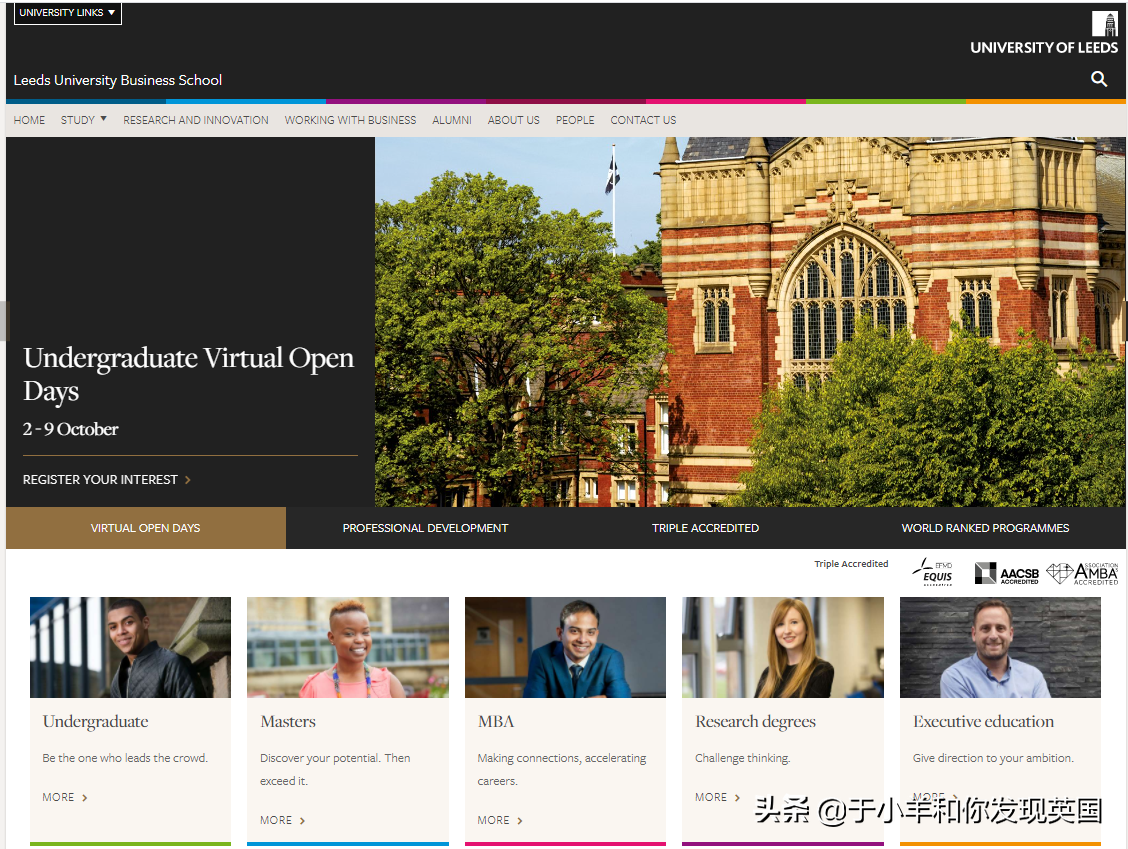The width and height of the screenshot is (1128, 849).
Task: Click the Masters student photo
Action: point(347,648)
